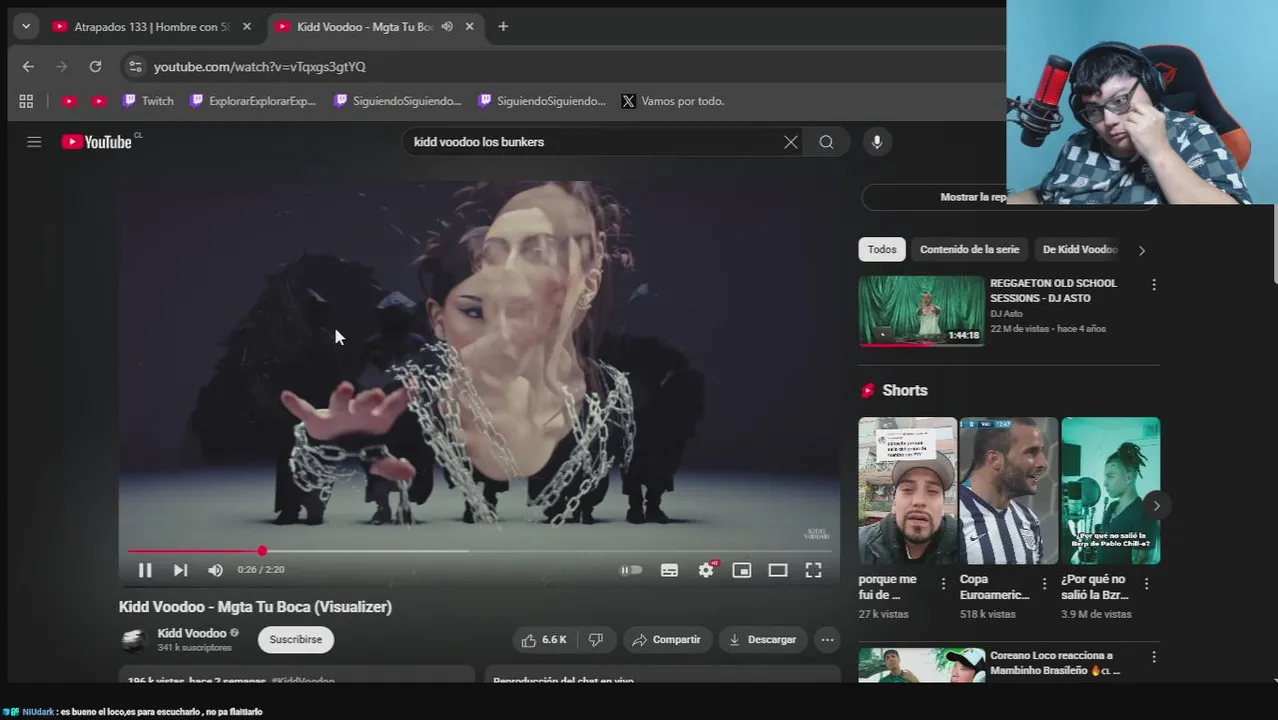Dislike the video
This screenshot has height=720, width=1278.
pyautogui.click(x=596, y=640)
